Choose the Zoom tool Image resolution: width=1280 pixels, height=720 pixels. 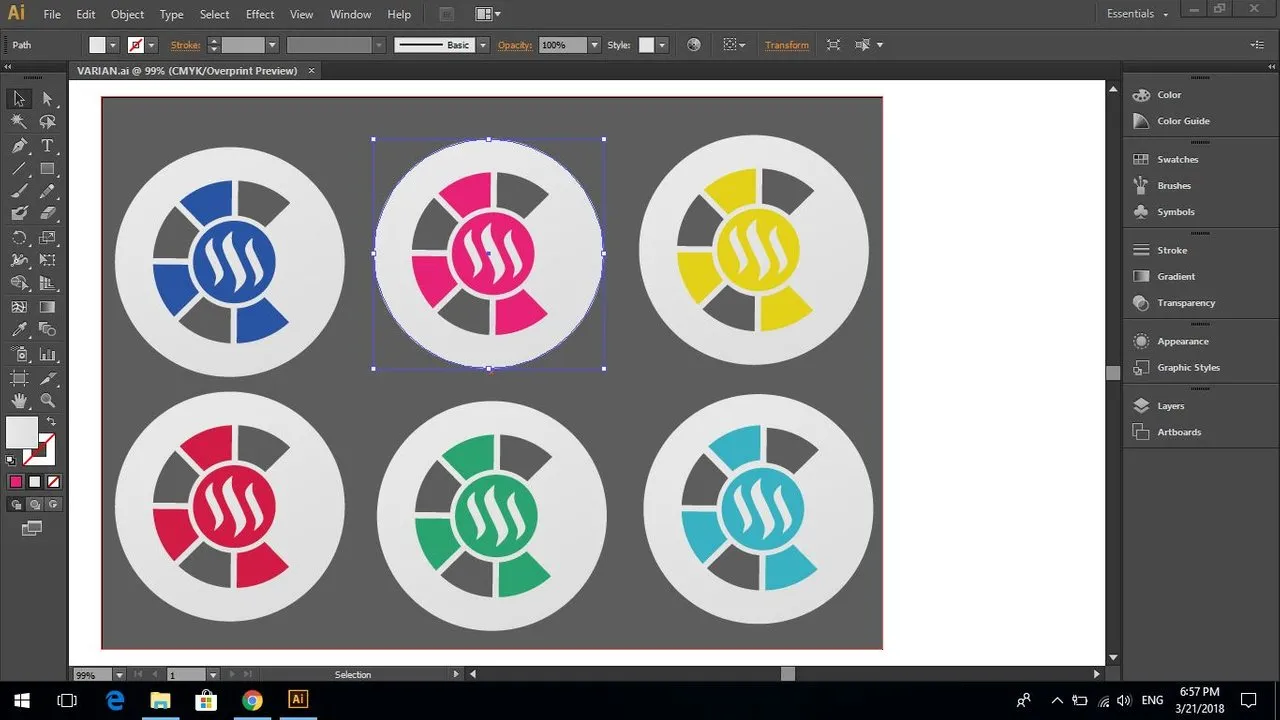(47, 401)
